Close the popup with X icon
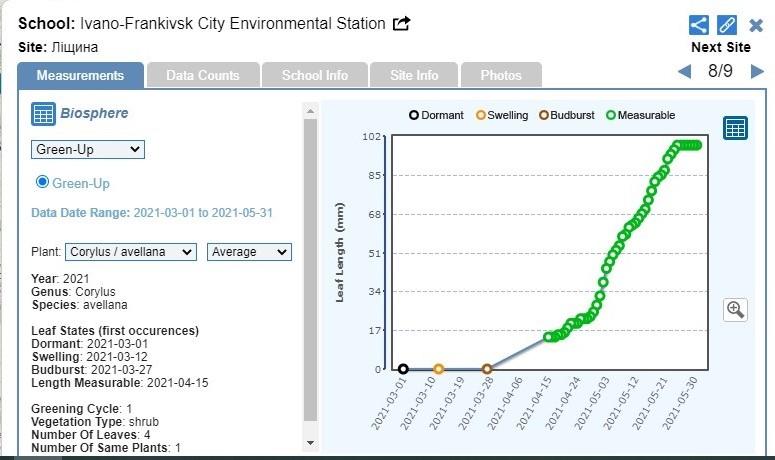 click(x=756, y=25)
